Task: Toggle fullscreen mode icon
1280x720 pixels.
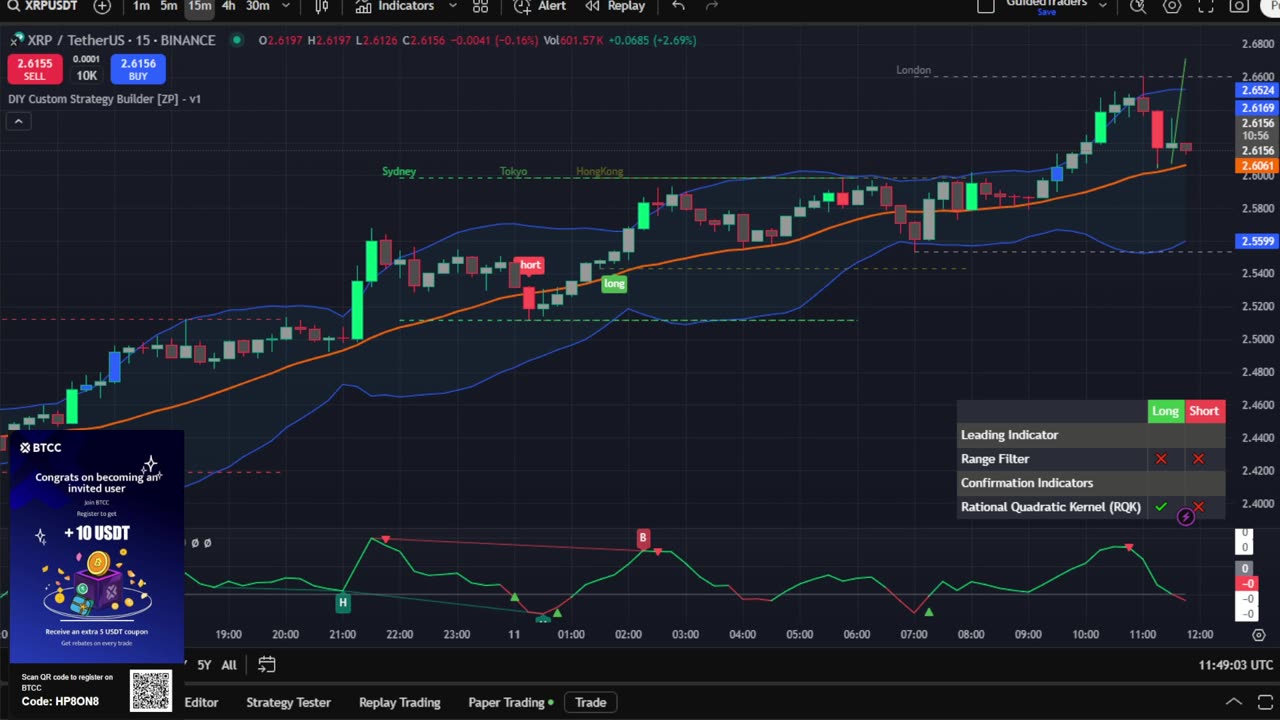Action: tap(1206, 6)
